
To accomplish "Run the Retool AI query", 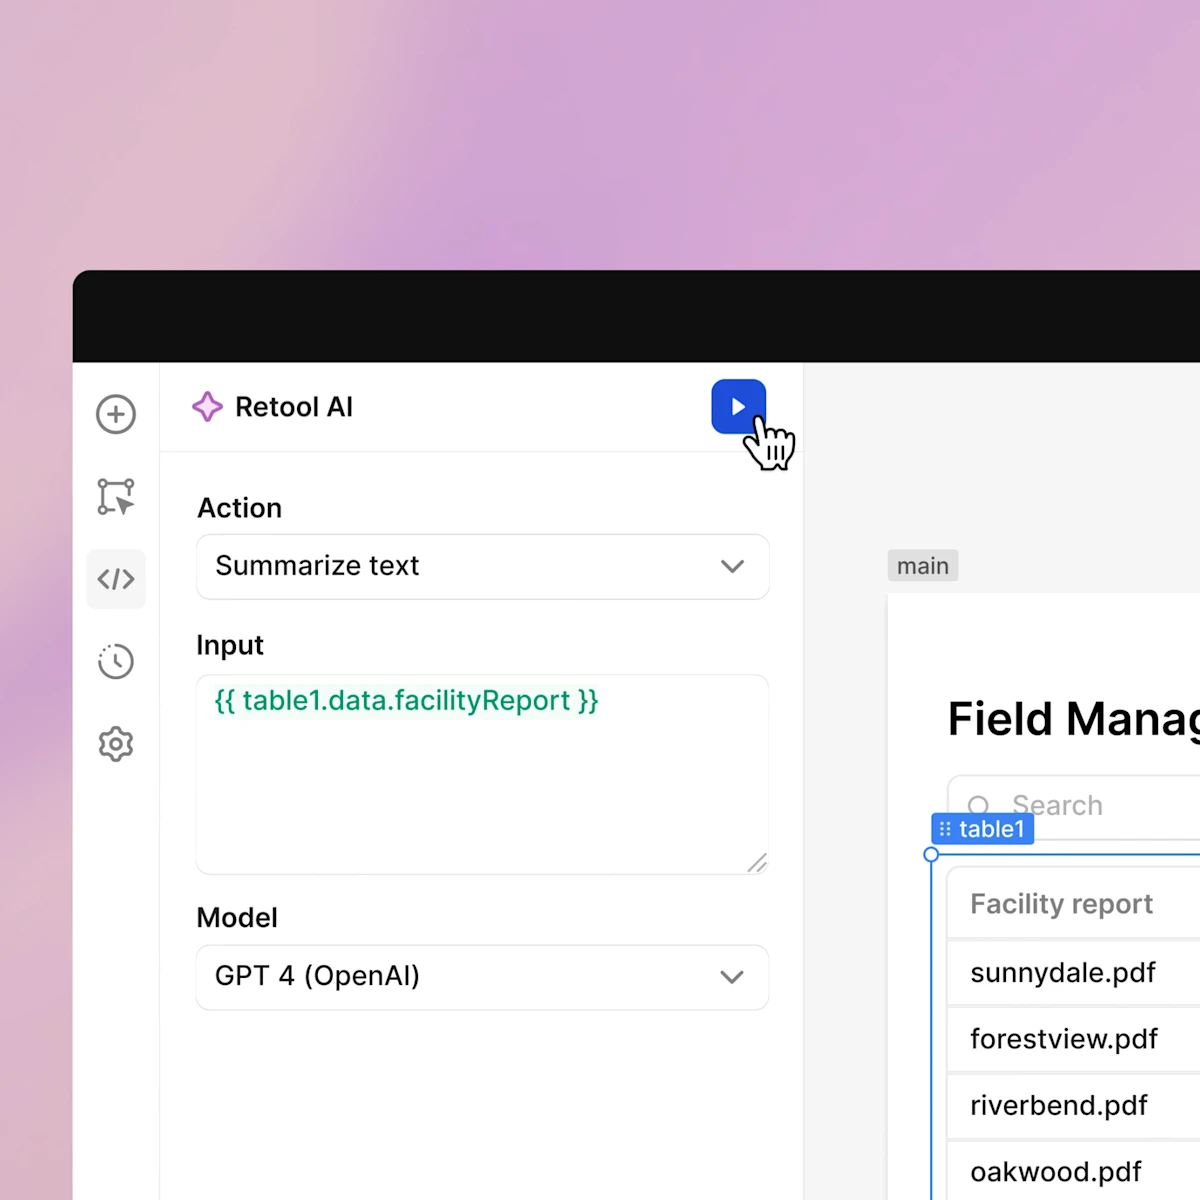I will pyautogui.click(x=738, y=406).
